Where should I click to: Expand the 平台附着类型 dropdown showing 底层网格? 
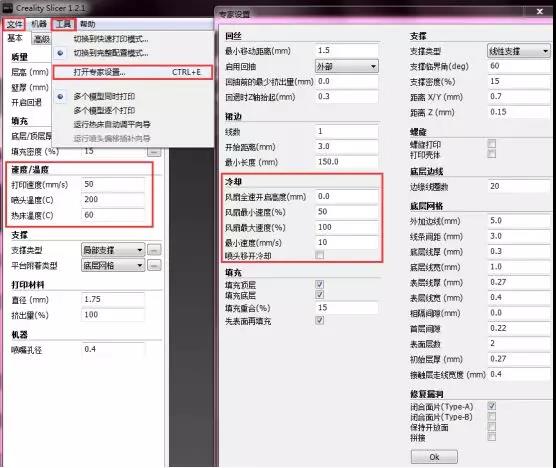pyautogui.click(x=113, y=265)
